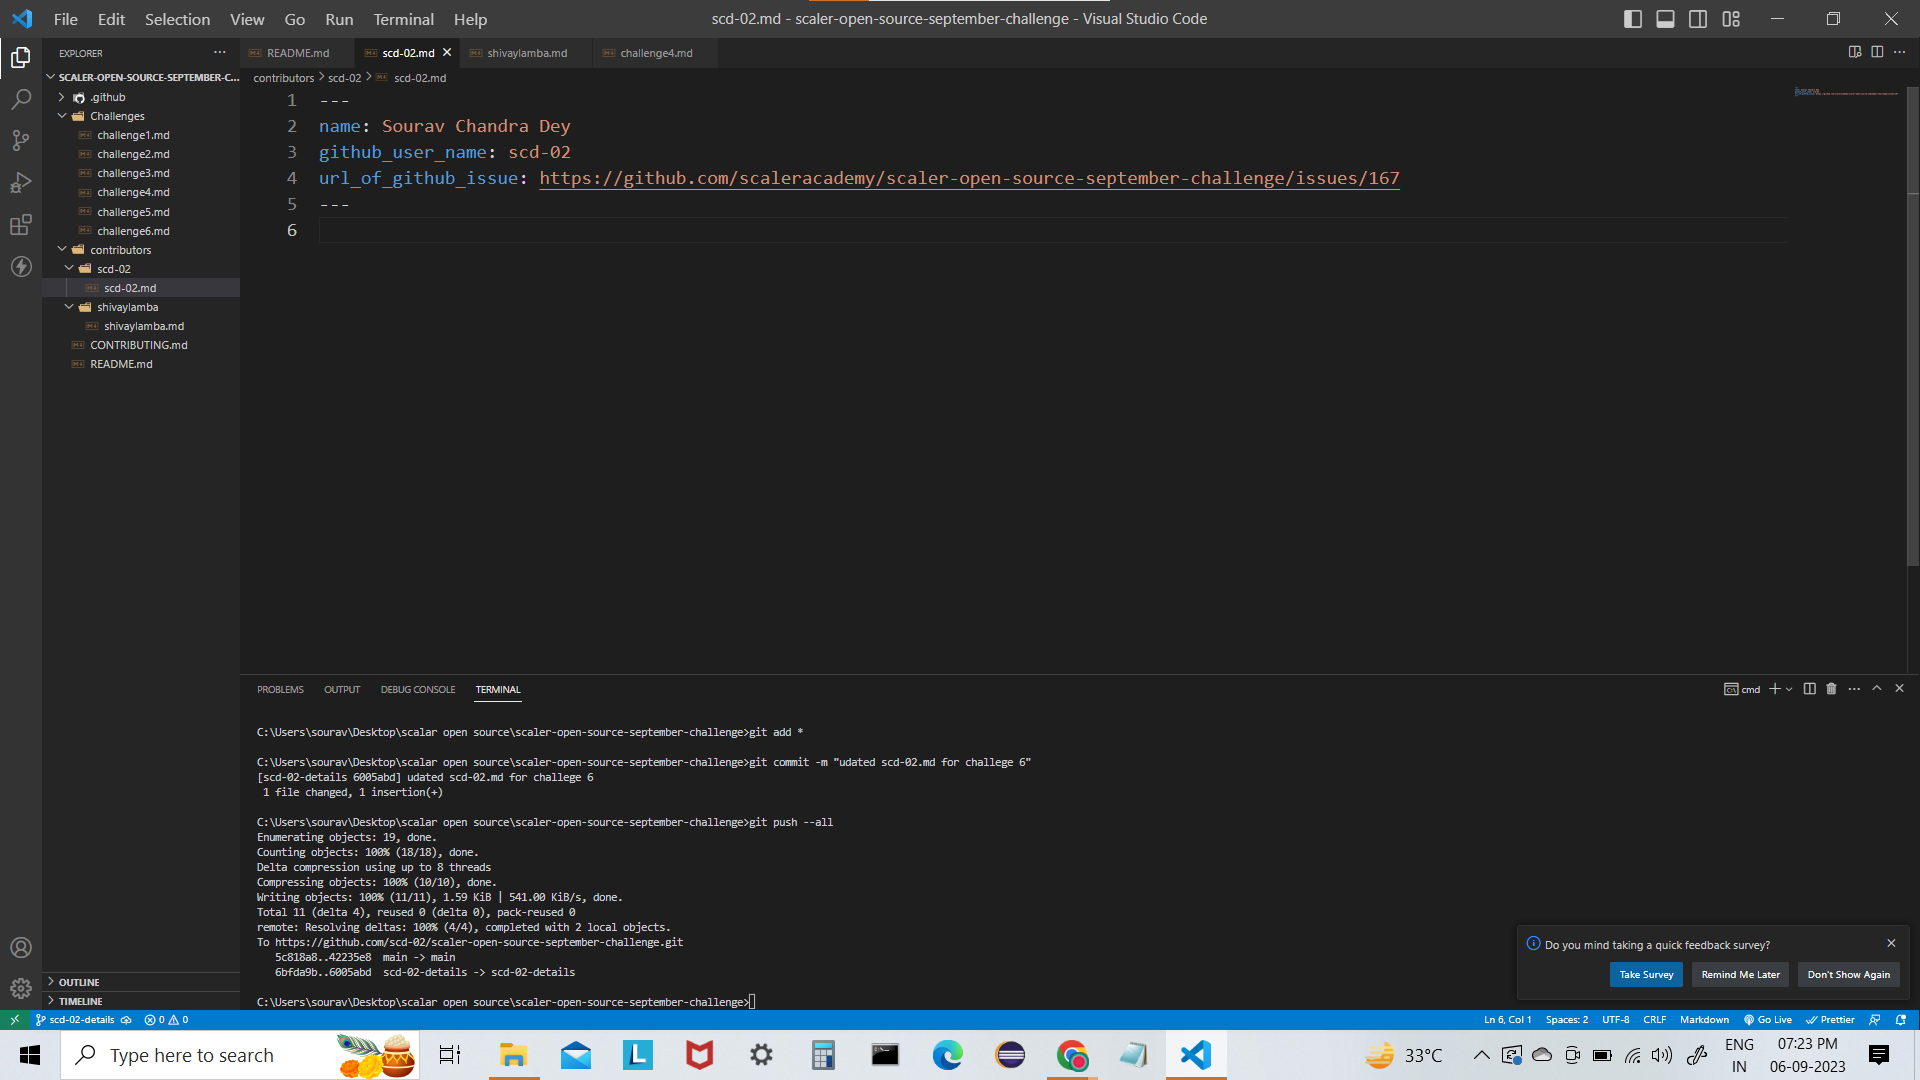Start Go Live server from status bar
This screenshot has width=1920, height=1080.
point(1768,1019)
